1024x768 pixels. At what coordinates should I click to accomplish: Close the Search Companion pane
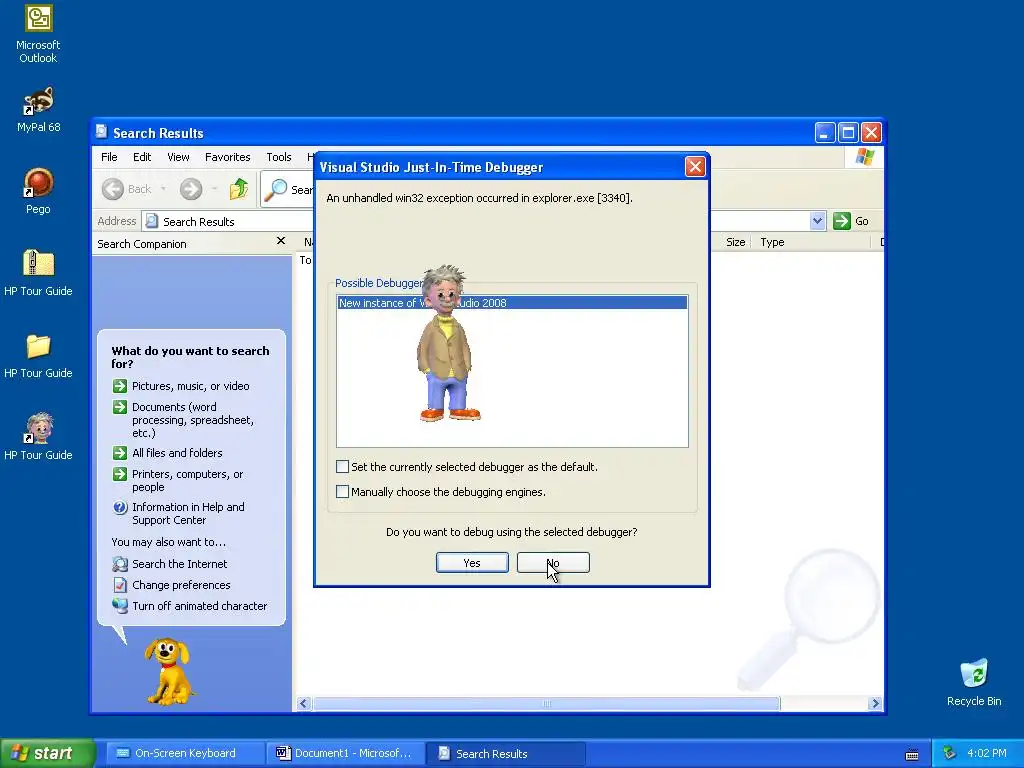[281, 241]
